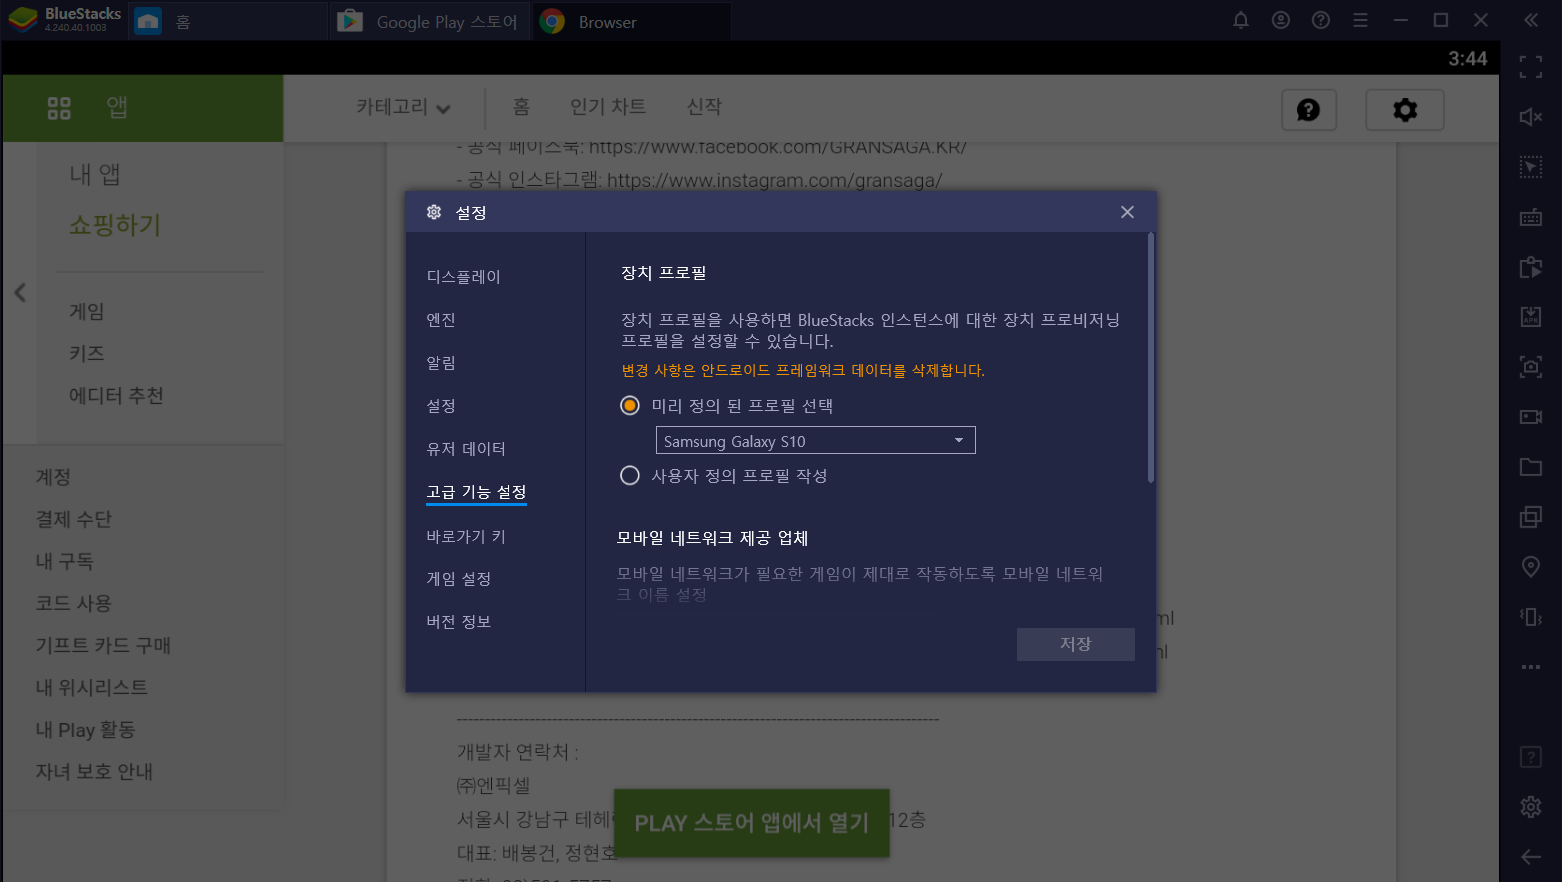Screen dimensions: 1563x882
Task: Mute the volume in side toolbar
Action: [x=1531, y=117]
